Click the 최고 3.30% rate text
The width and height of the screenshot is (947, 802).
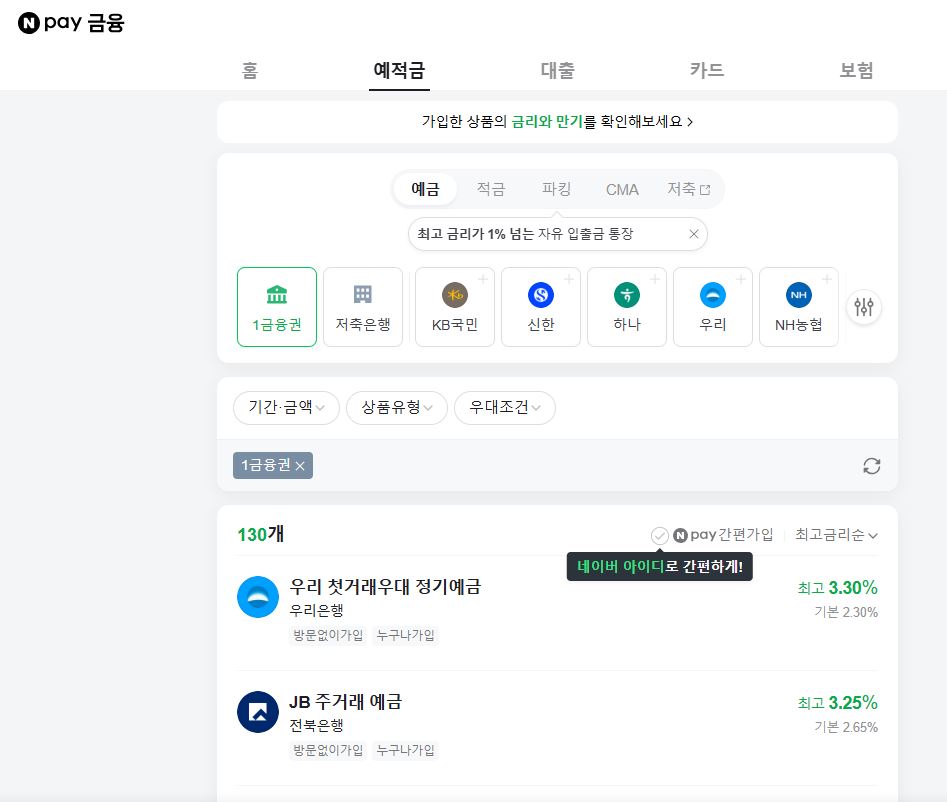837,588
